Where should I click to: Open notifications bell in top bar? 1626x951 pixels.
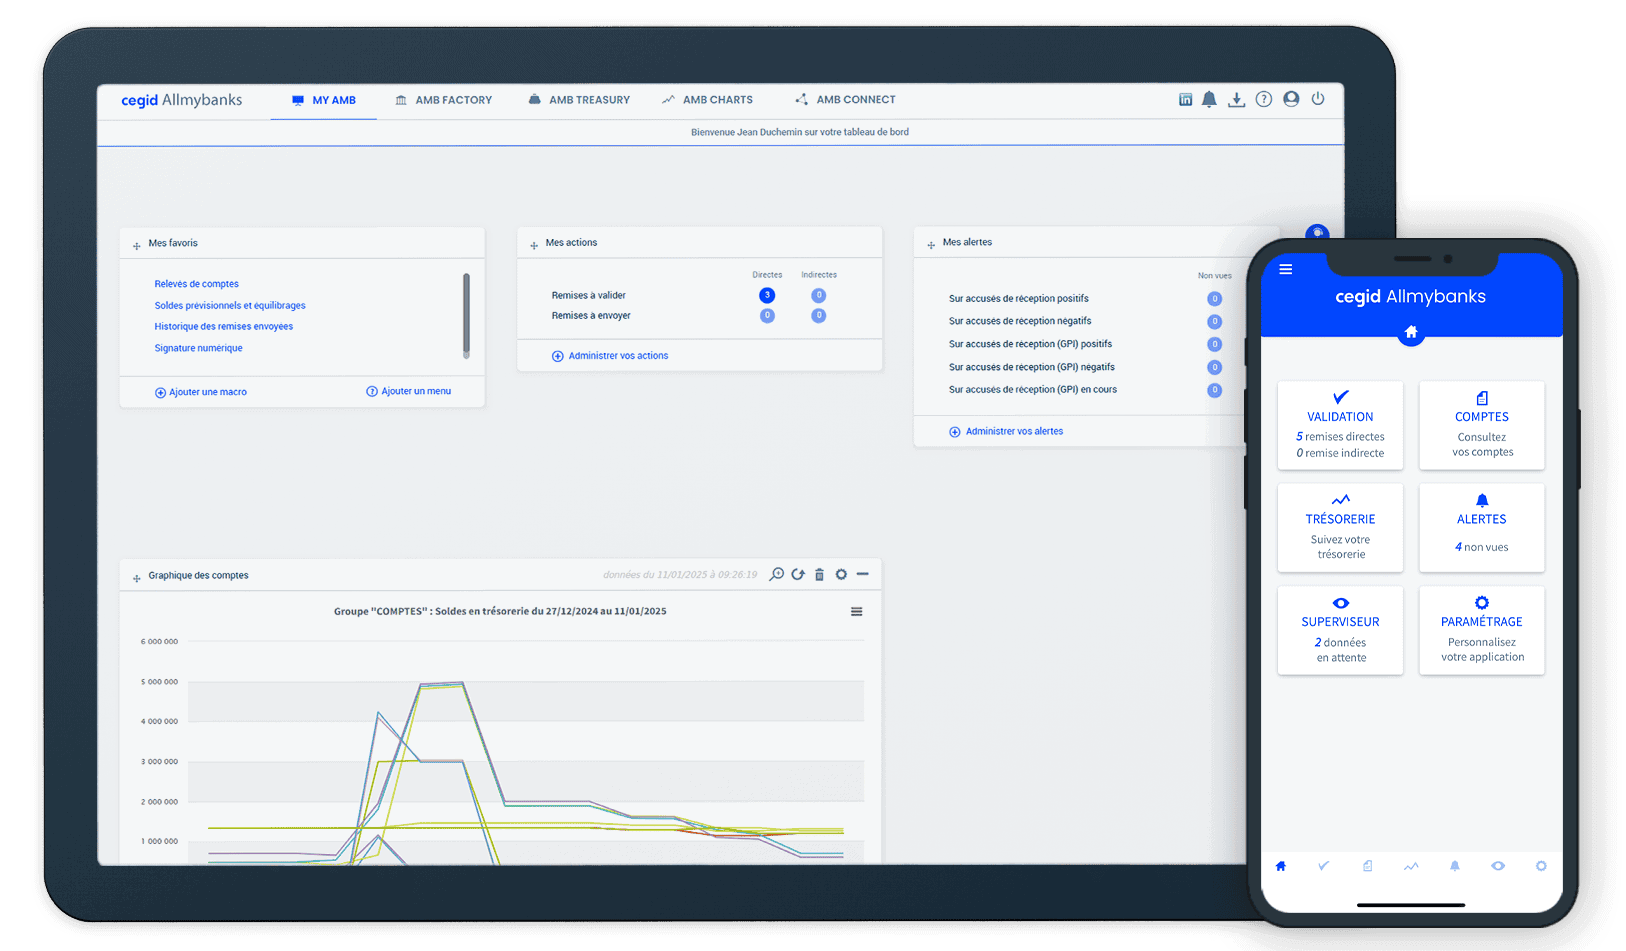point(1209,100)
